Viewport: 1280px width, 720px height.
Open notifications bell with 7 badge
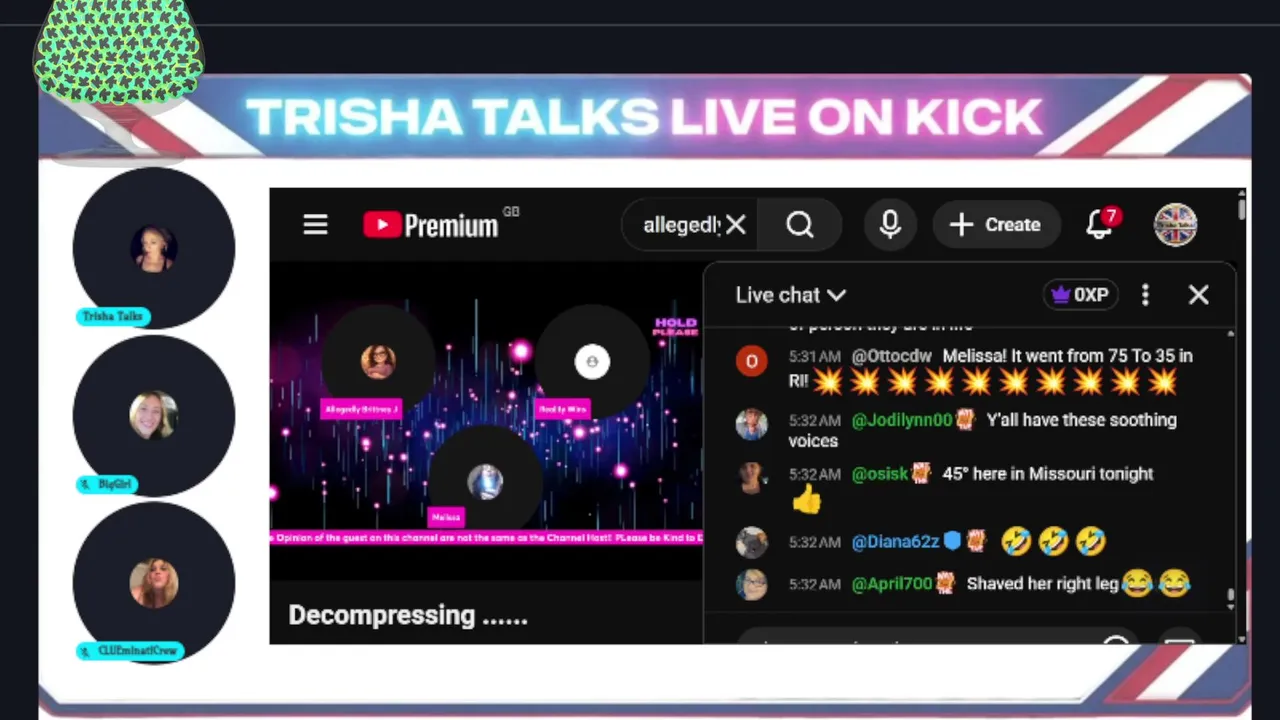[x=1101, y=223]
